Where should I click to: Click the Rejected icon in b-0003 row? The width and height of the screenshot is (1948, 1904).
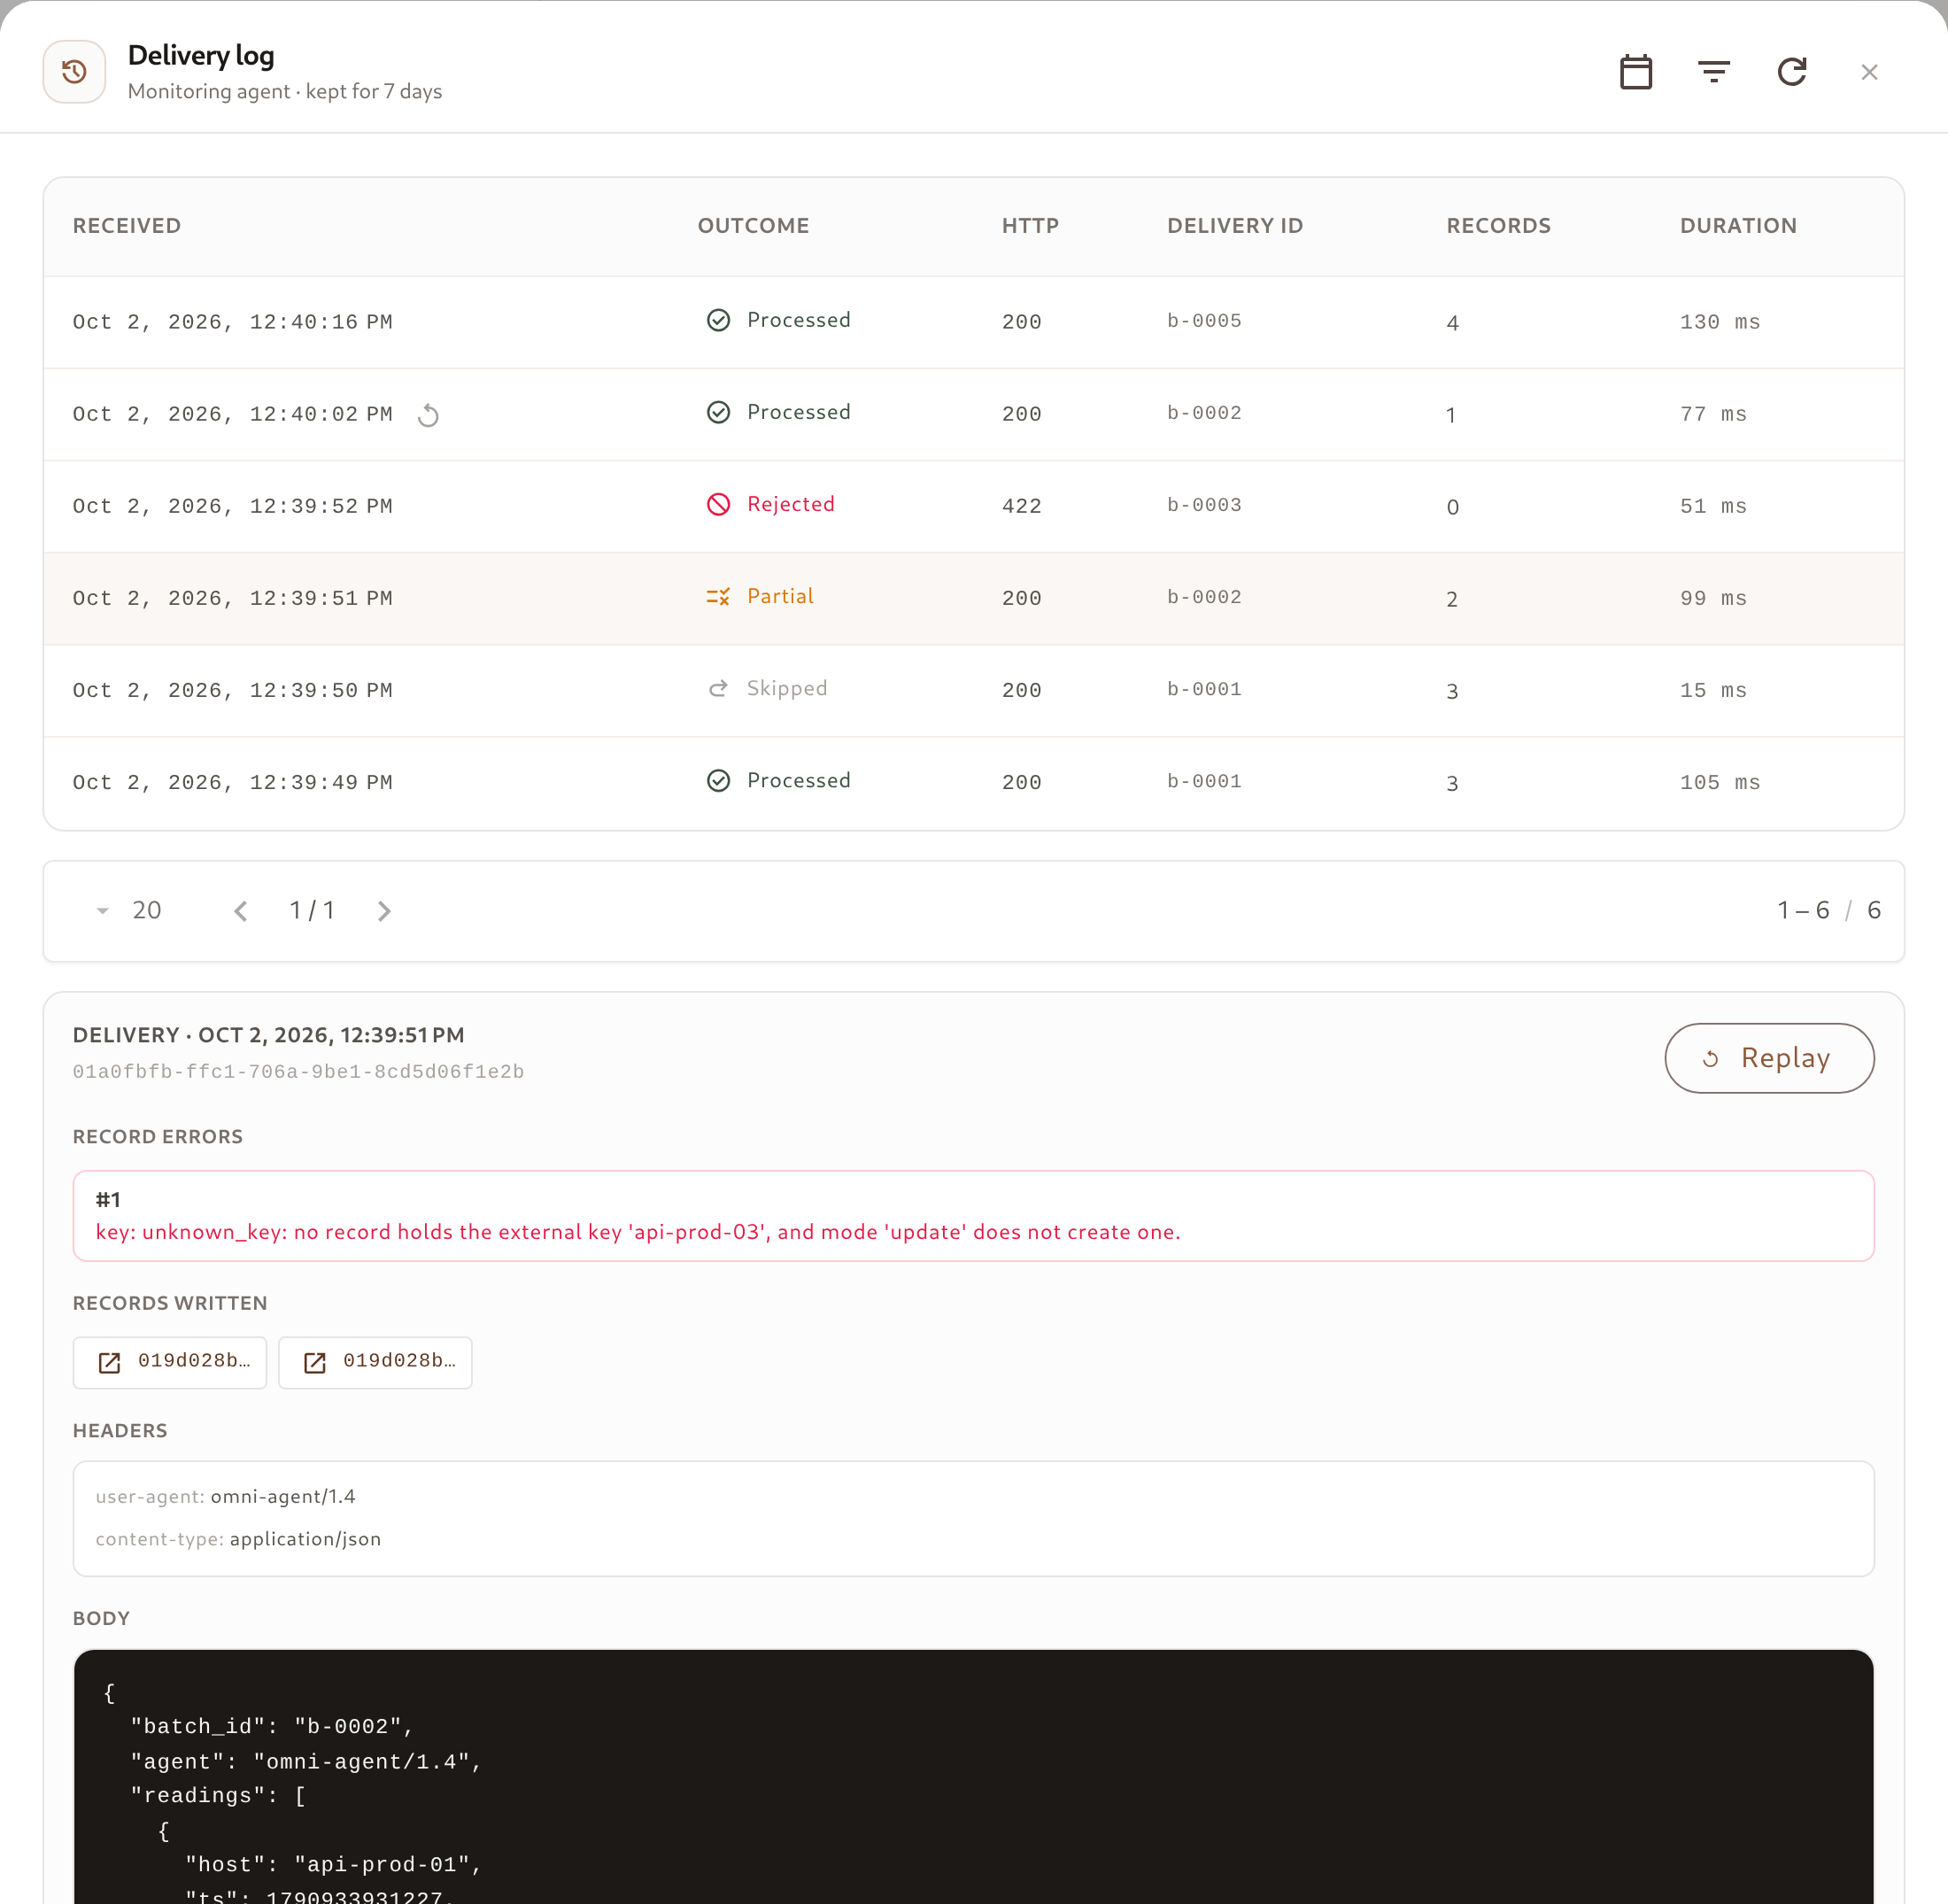718,504
